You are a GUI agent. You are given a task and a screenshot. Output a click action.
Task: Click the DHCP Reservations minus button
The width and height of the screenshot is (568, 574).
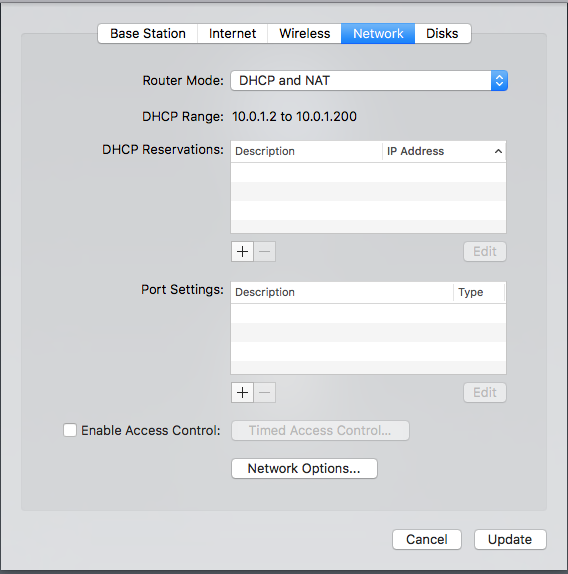pyautogui.click(x=265, y=251)
